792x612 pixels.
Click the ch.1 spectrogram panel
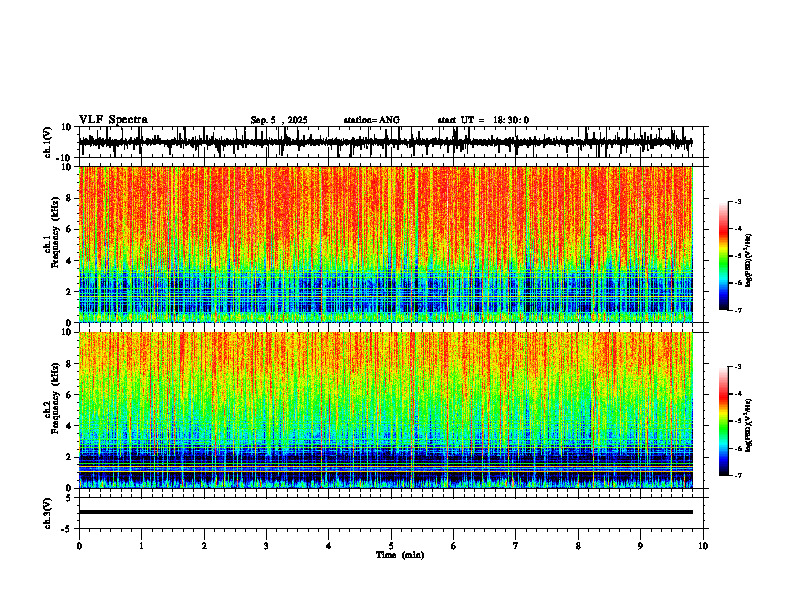point(385,244)
